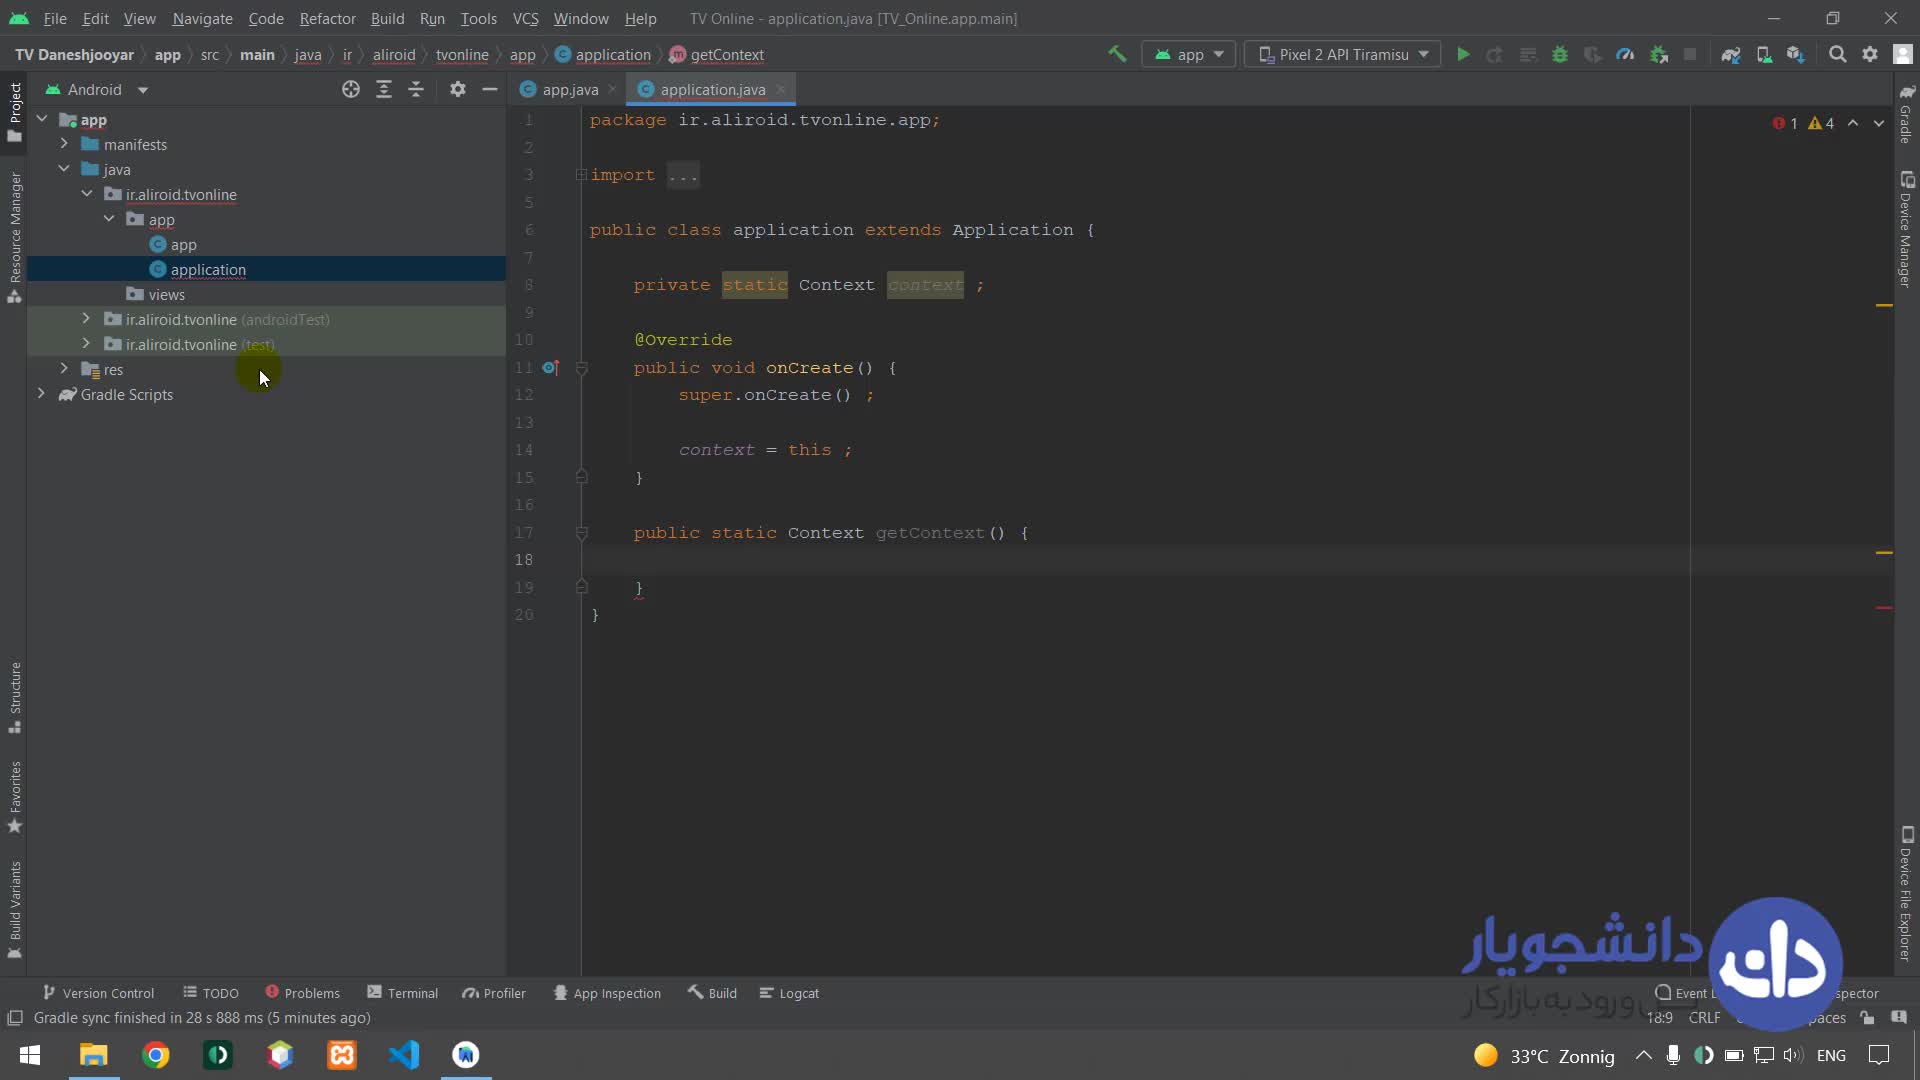Switch to the app.java editor tab

[569, 90]
